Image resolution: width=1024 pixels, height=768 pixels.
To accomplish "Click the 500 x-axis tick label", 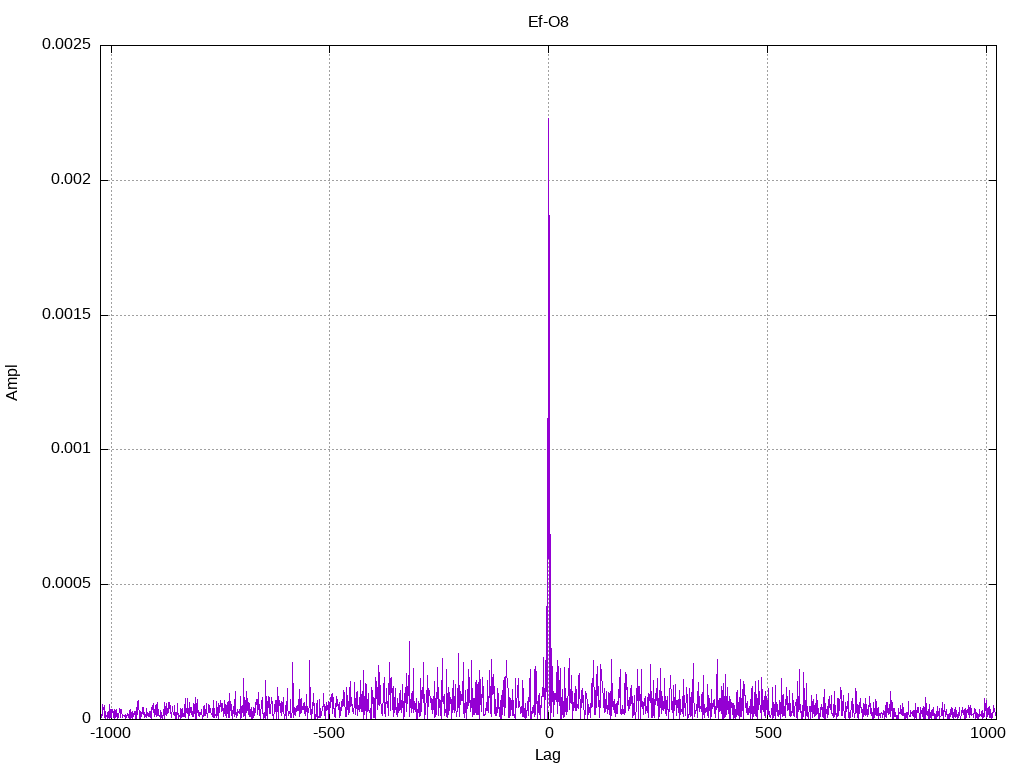I will point(768,733).
